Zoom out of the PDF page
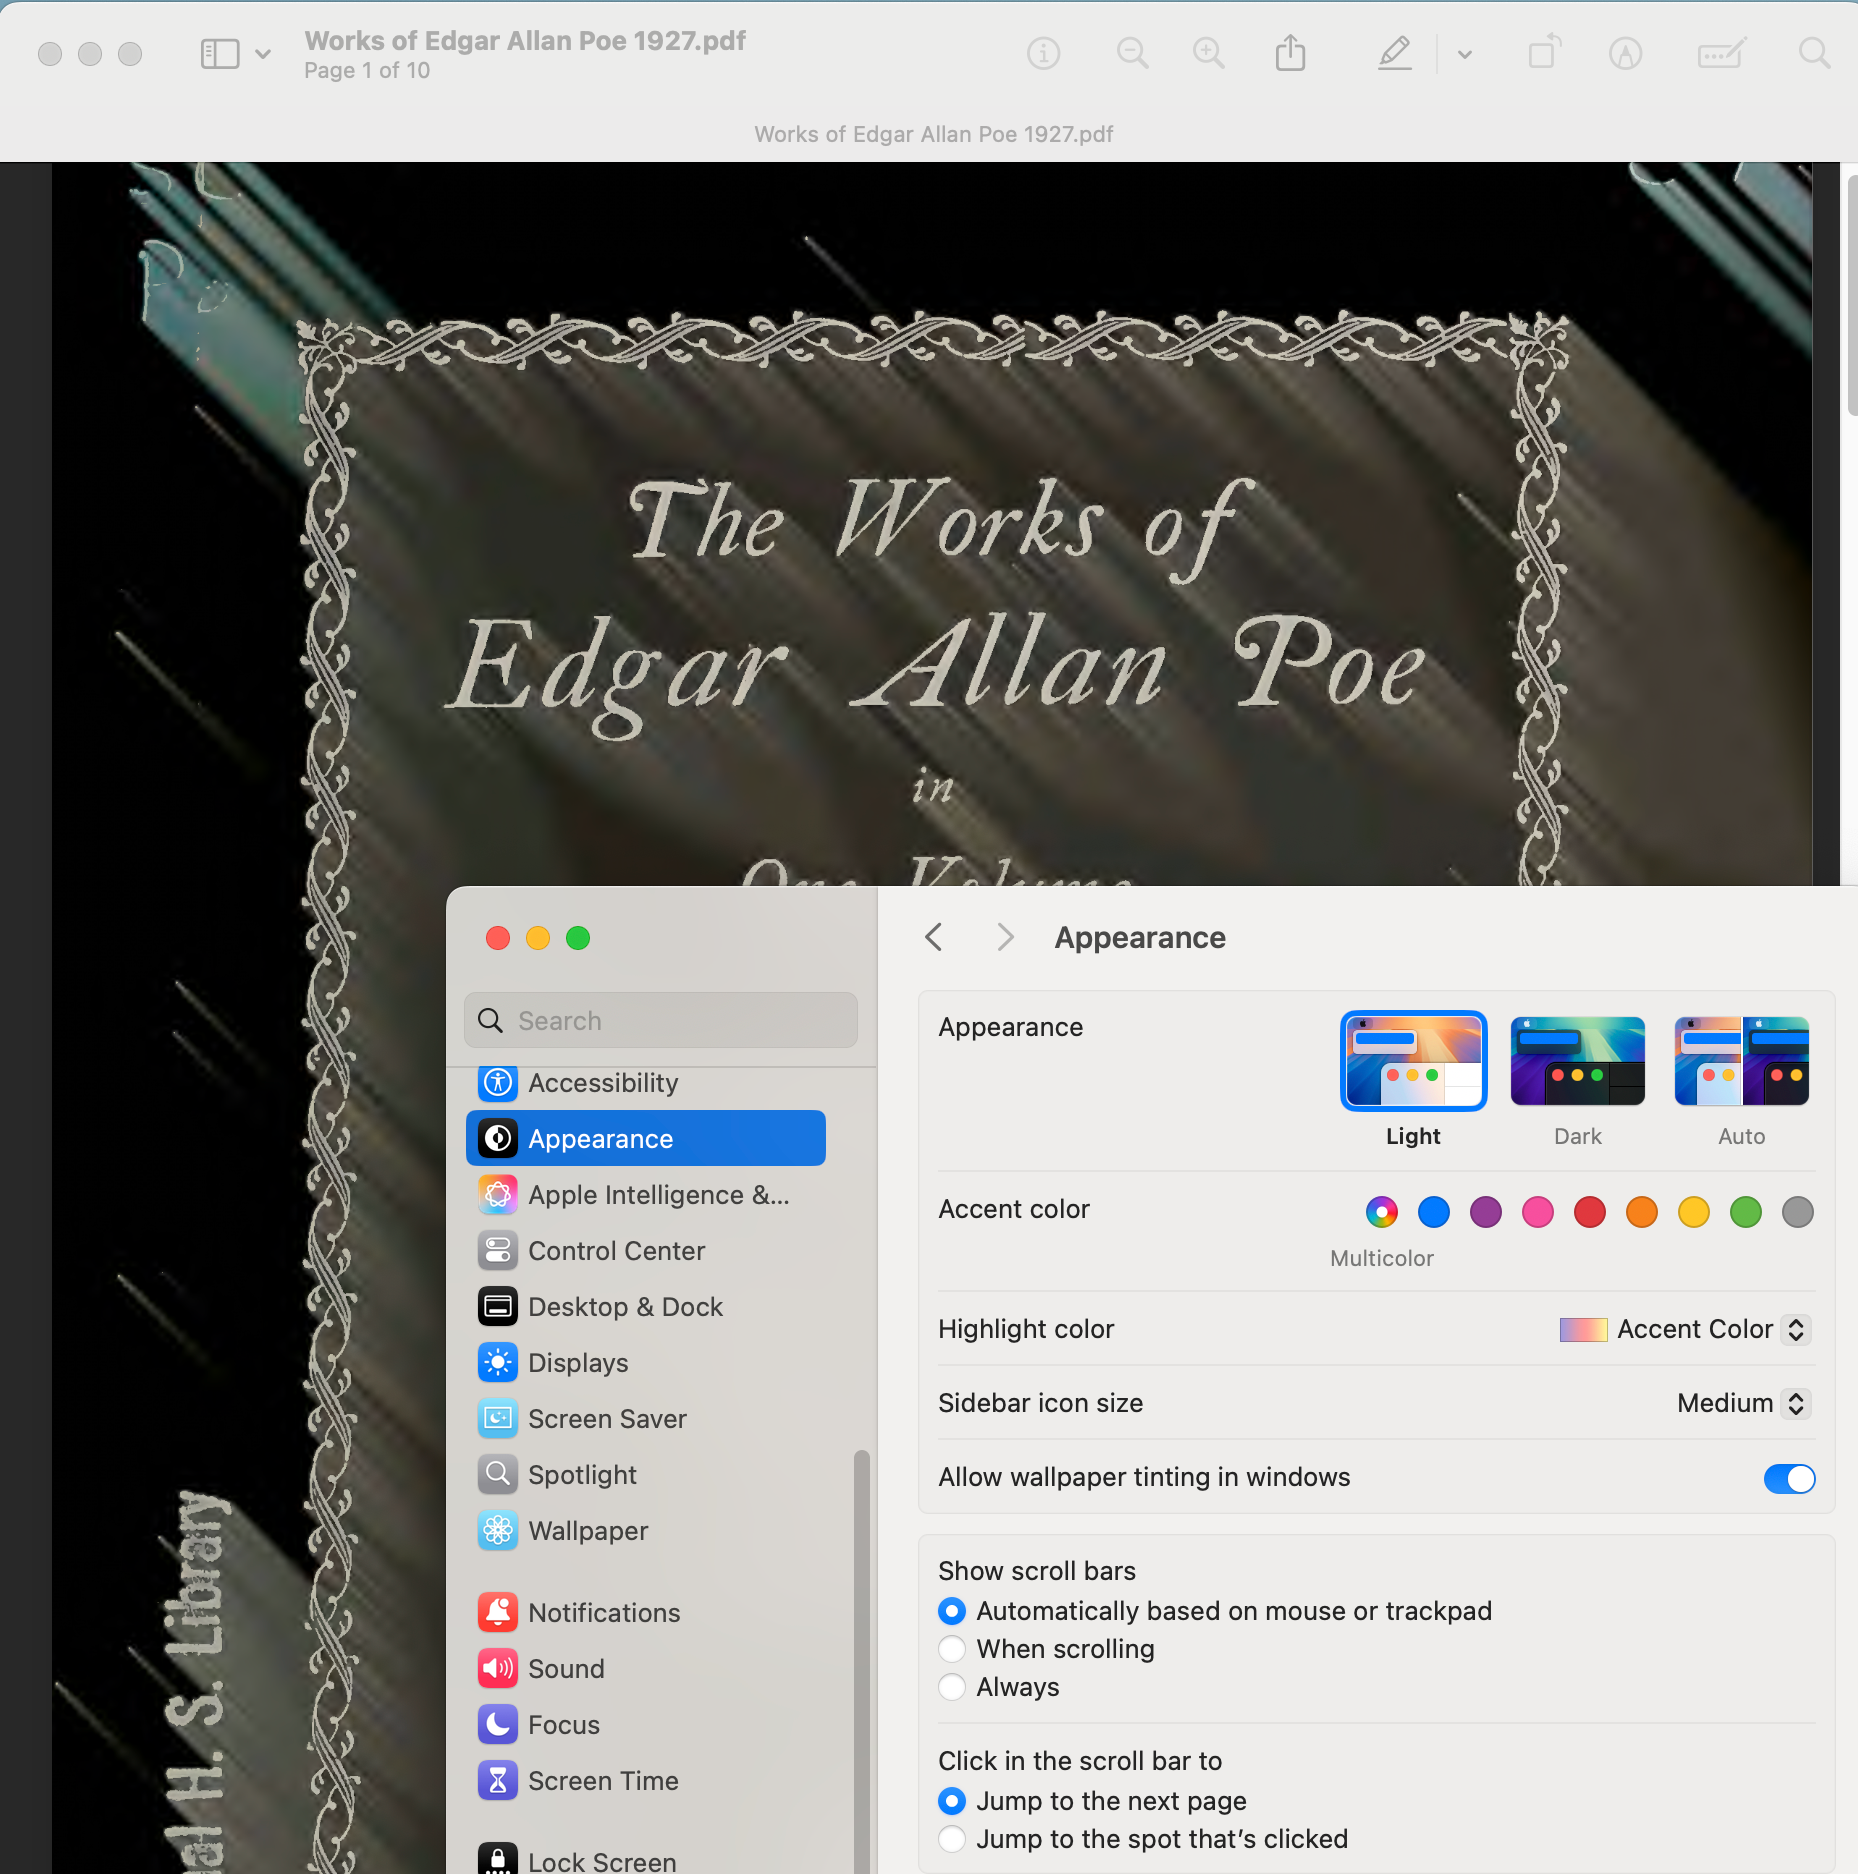 pyautogui.click(x=1132, y=54)
